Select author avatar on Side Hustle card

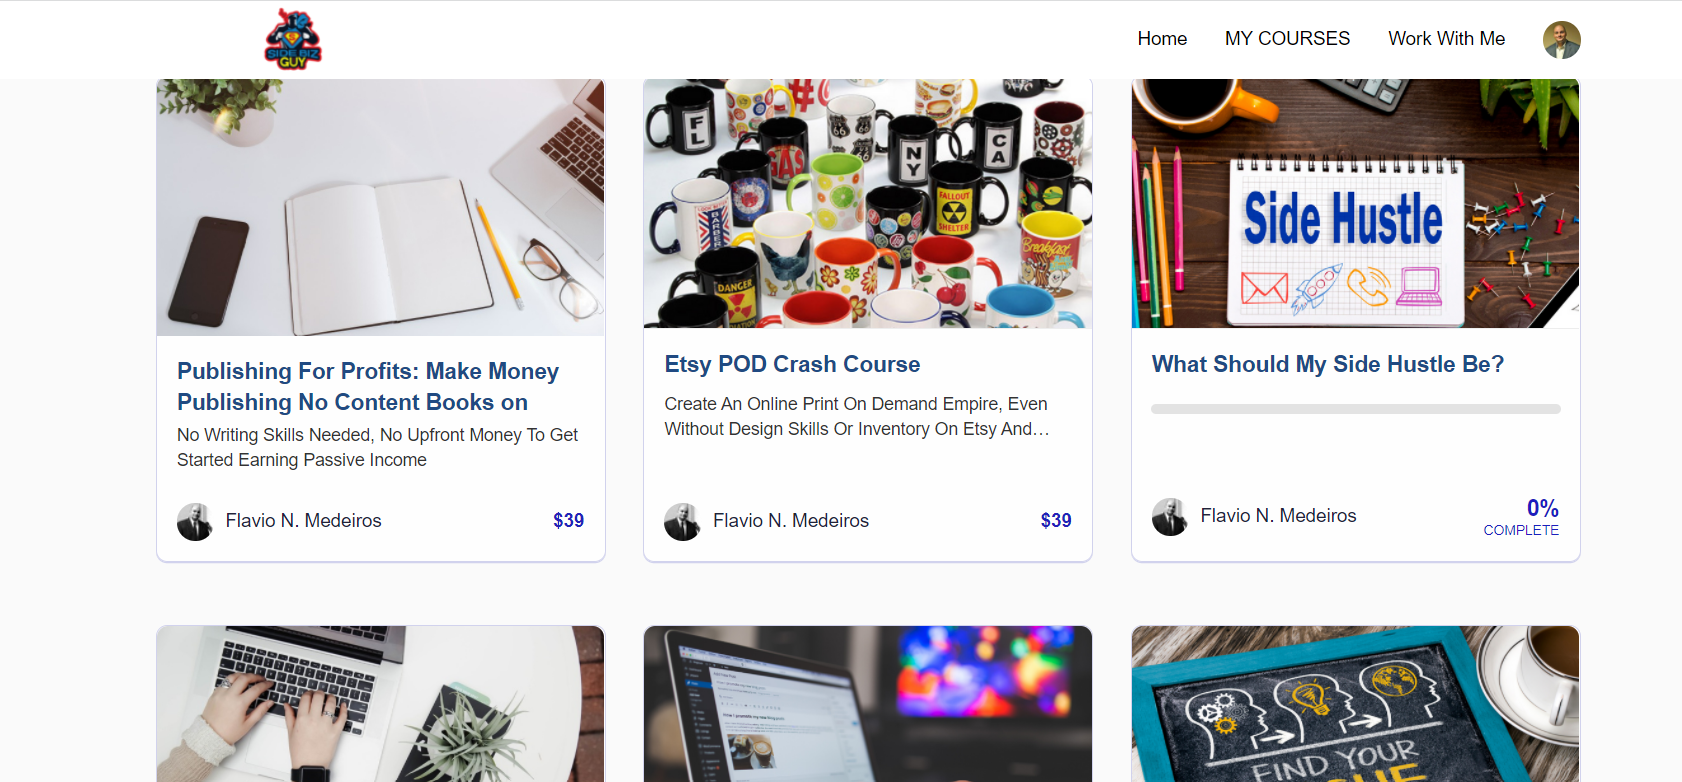coord(1170,516)
